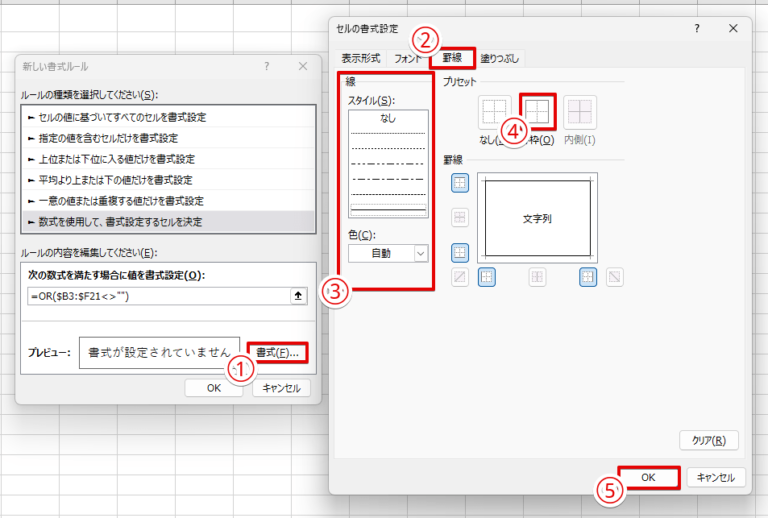Viewport: 768px width, 518px height.
Task: Switch to the 罫線 tab
Action: pos(459,58)
